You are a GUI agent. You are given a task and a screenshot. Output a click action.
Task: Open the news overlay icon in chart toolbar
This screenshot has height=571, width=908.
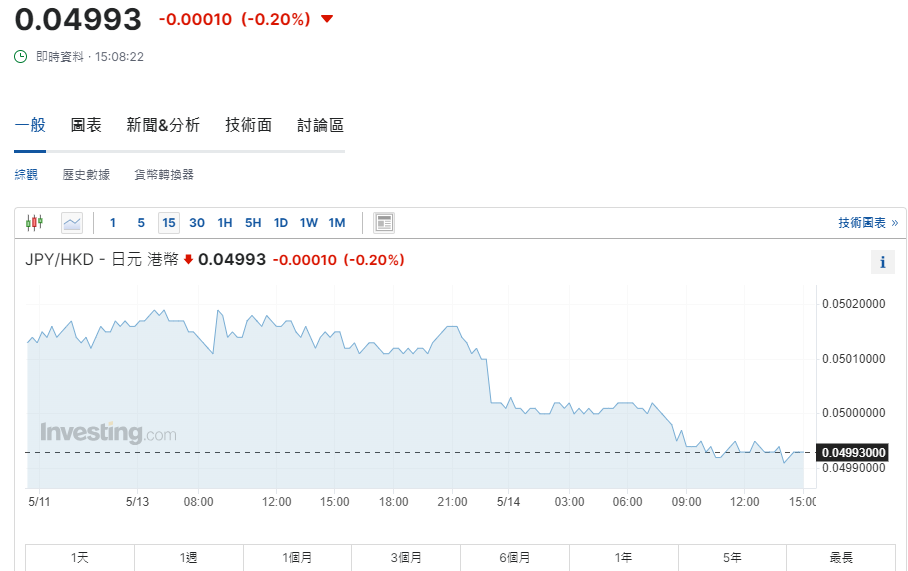pyautogui.click(x=384, y=222)
